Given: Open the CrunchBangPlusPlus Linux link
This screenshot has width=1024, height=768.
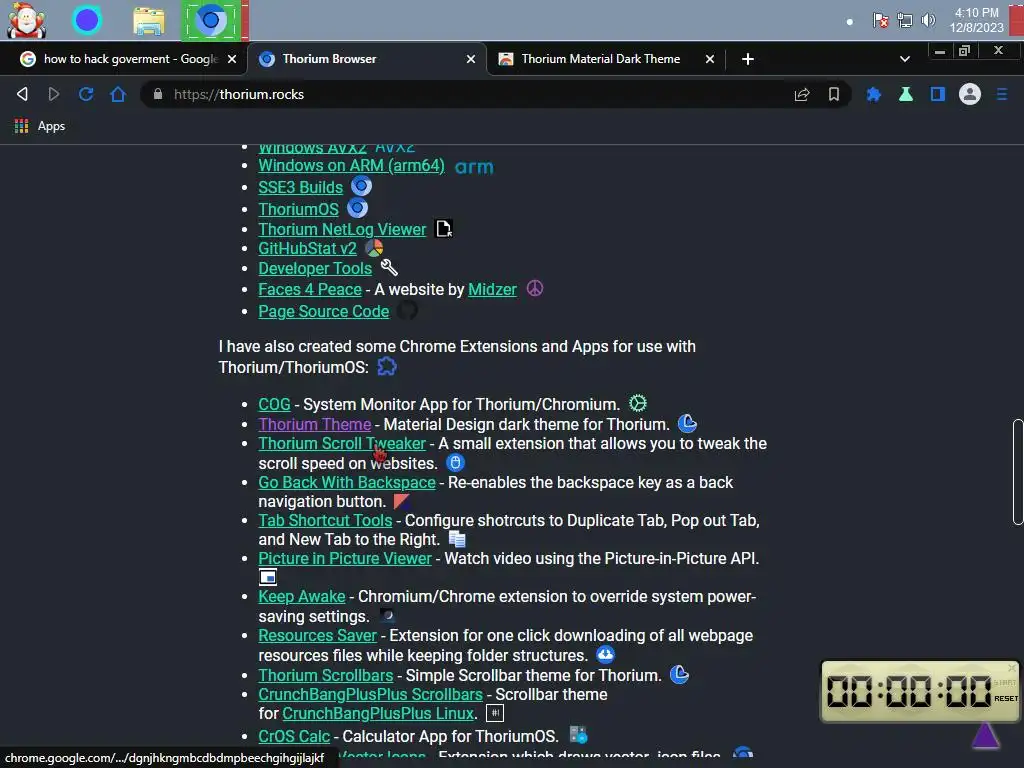Looking at the screenshot, I should (378, 713).
